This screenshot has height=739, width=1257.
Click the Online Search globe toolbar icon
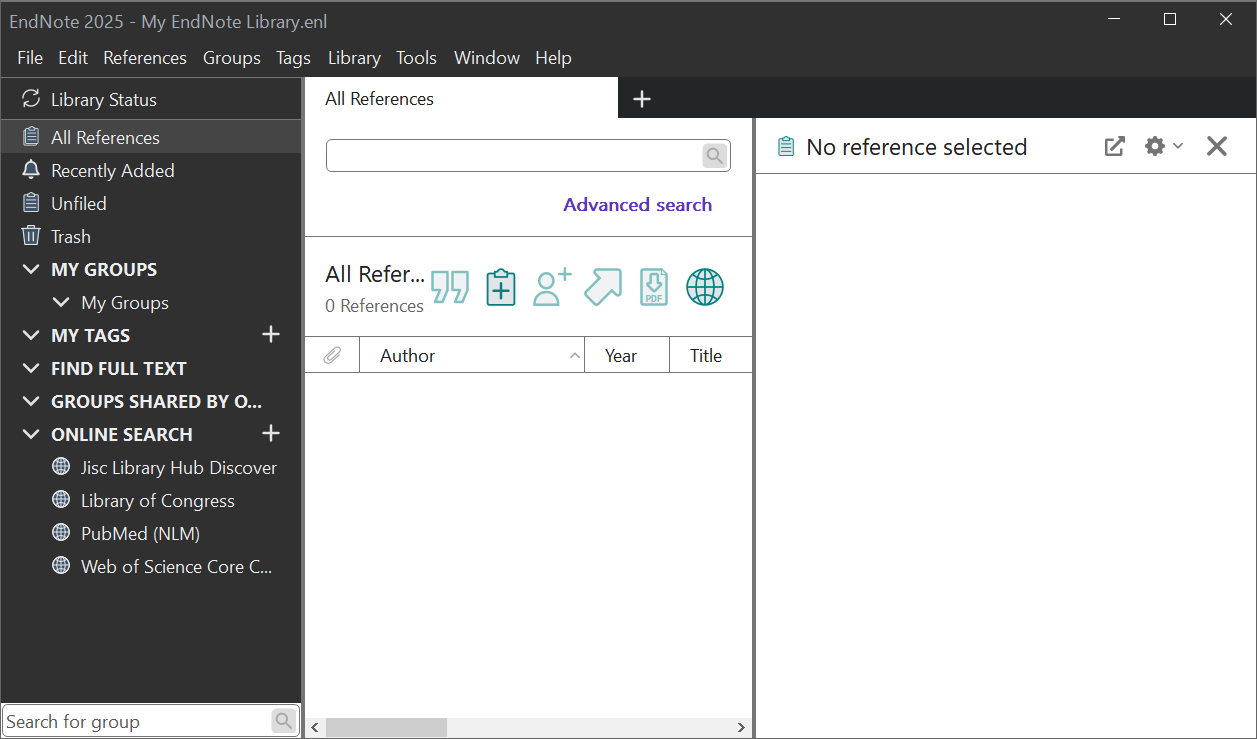pyautogui.click(x=704, y=287)
